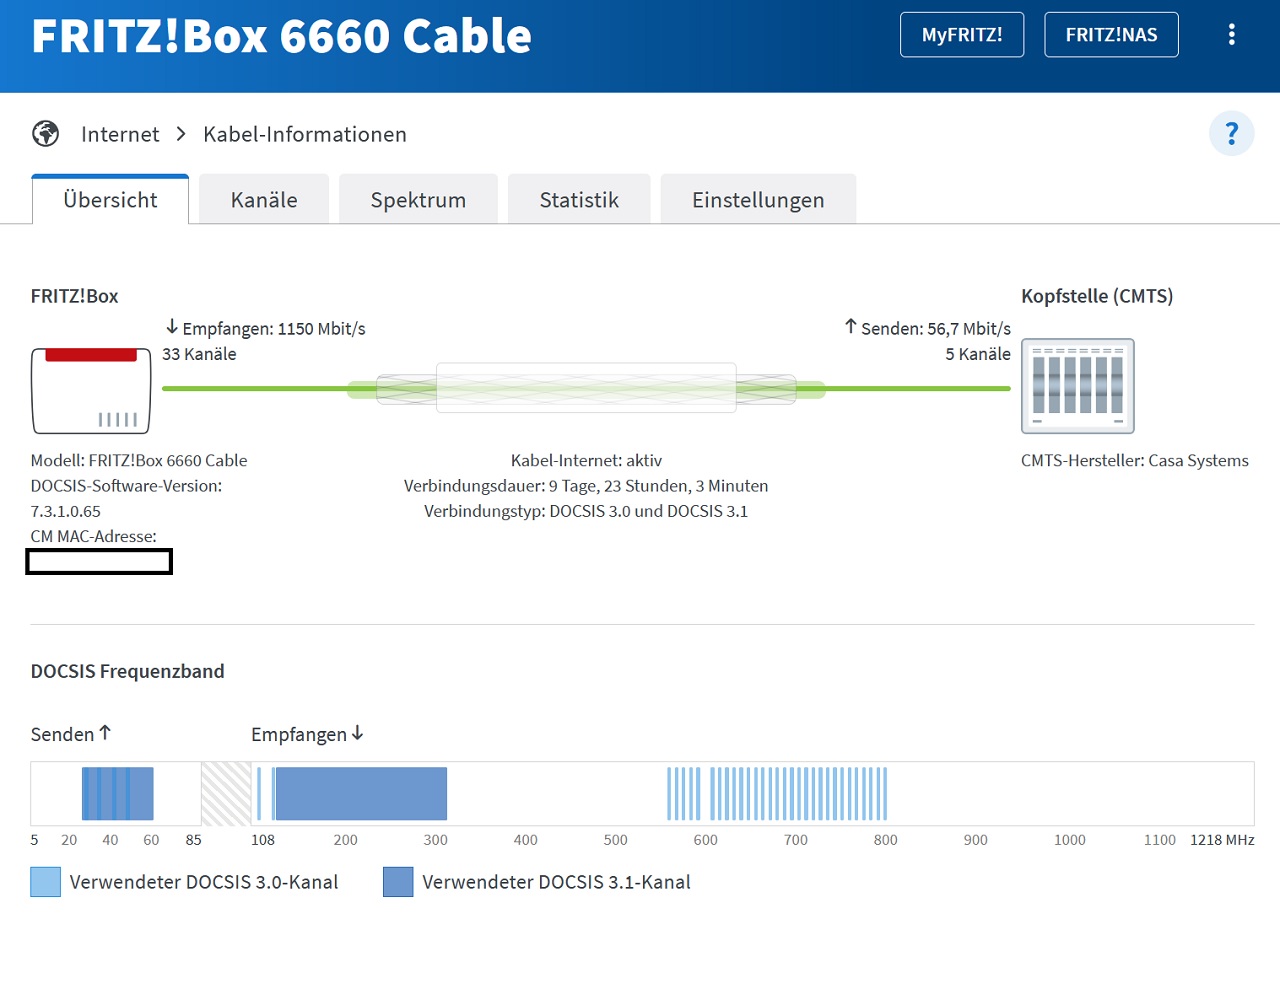Viewport: 1280px width, 989px height.
Task: Click the globe Internet icon
Action: tap(45, 134)
